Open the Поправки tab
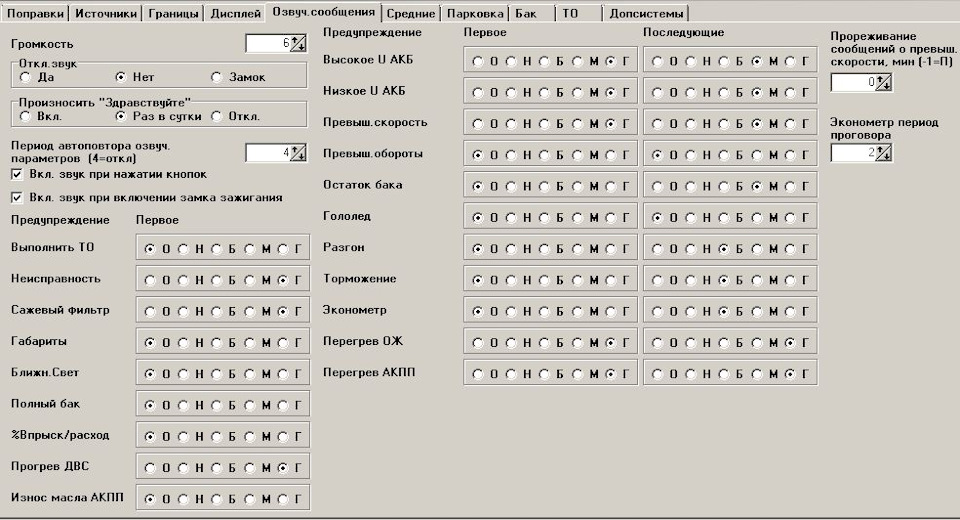Screen dimensions: 960x520 pyautogui.click(x=35, y=13)
